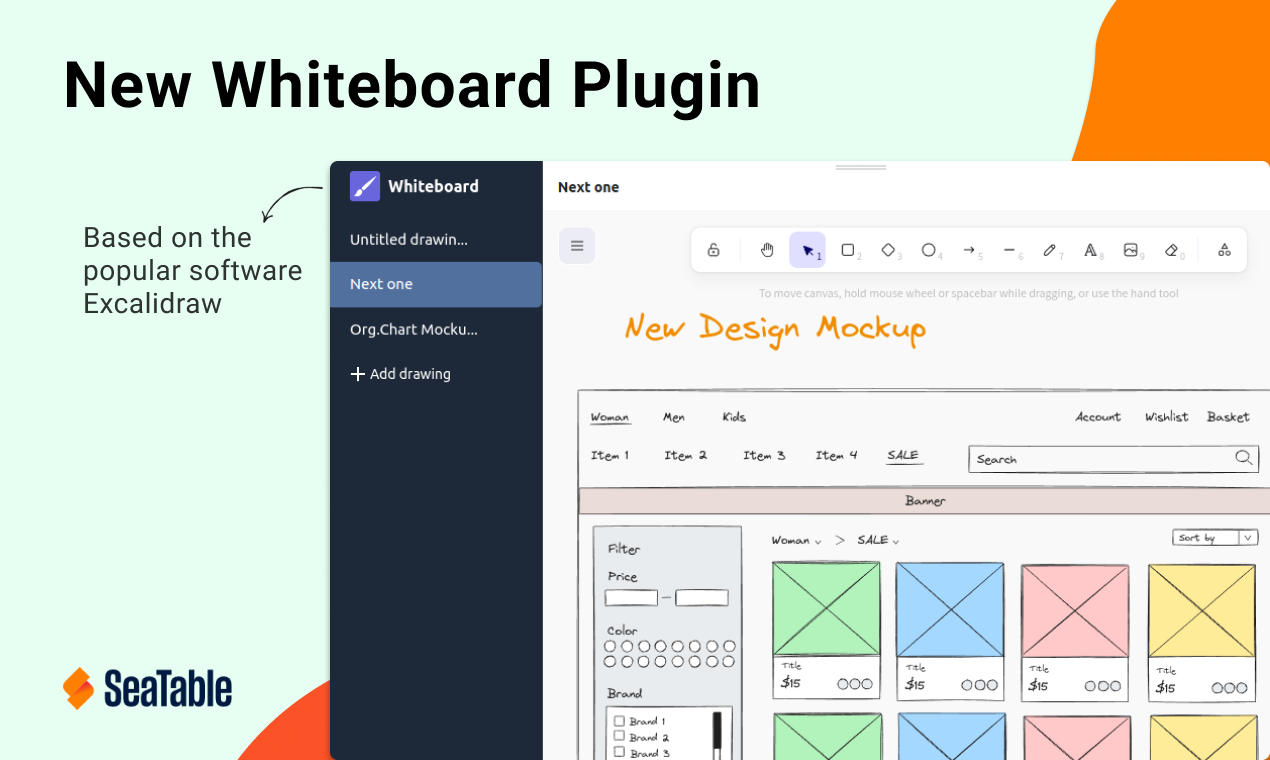Select the Rectangle tool
Image resolution: width=1270 pixels, height=760 pixels.
(848, 250)
